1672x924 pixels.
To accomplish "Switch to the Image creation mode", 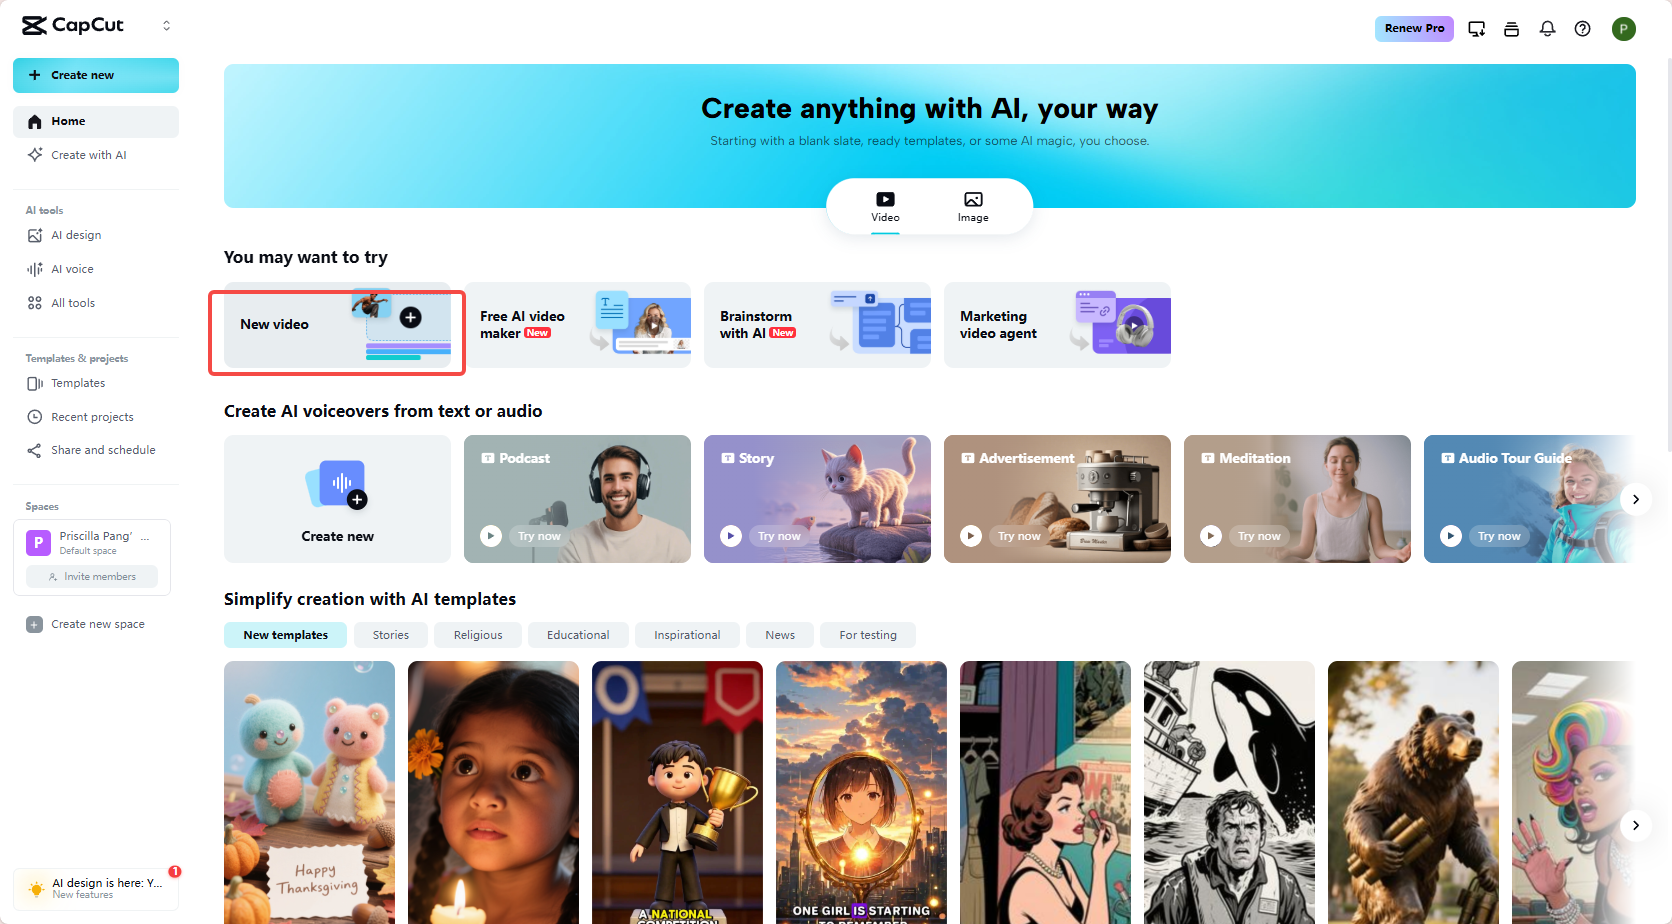I will [x=972, y=206].
